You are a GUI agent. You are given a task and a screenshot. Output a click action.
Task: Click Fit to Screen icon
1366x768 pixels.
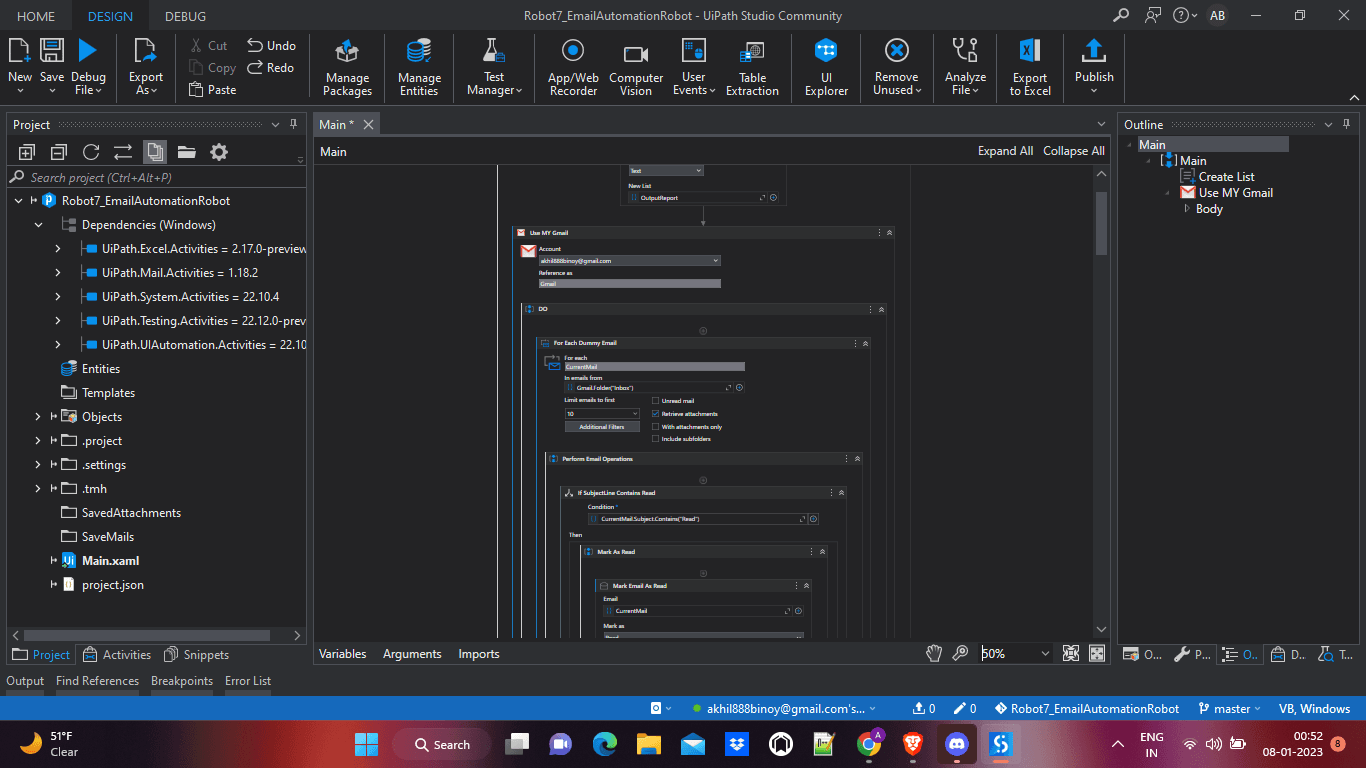pos(1071,653)
